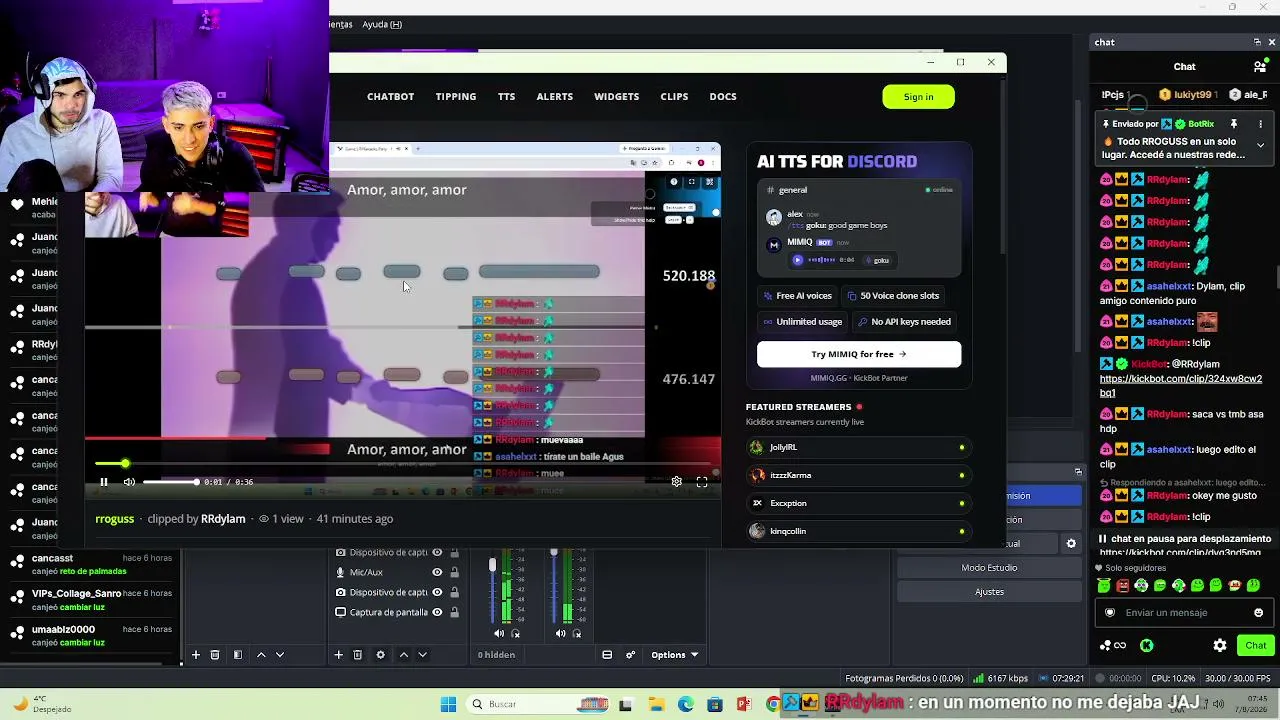Open scene filters in OBS scenes toolbar
Viewport: 1280px width, 720px height.
[237, 655]
